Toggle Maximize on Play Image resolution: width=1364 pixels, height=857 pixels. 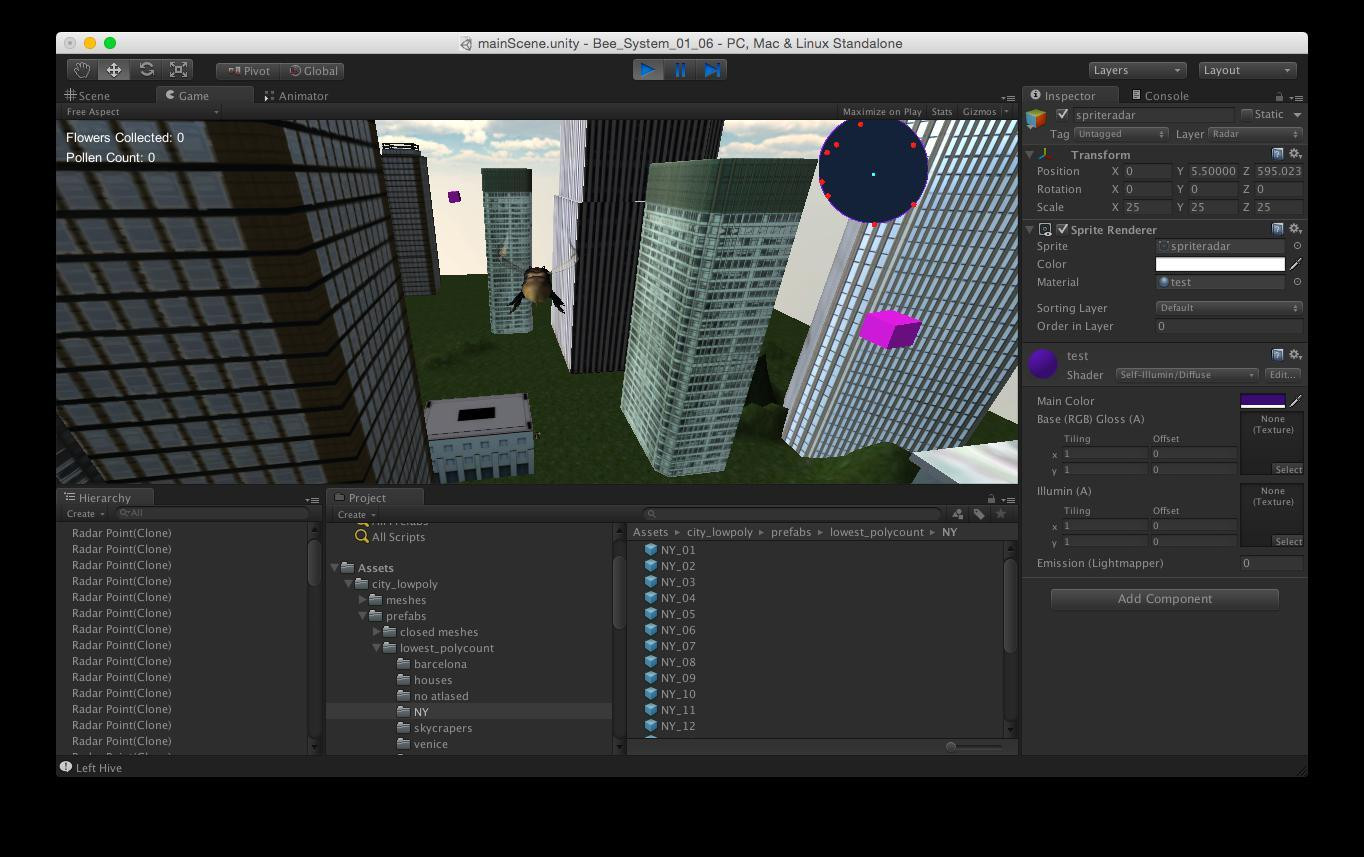881,112
